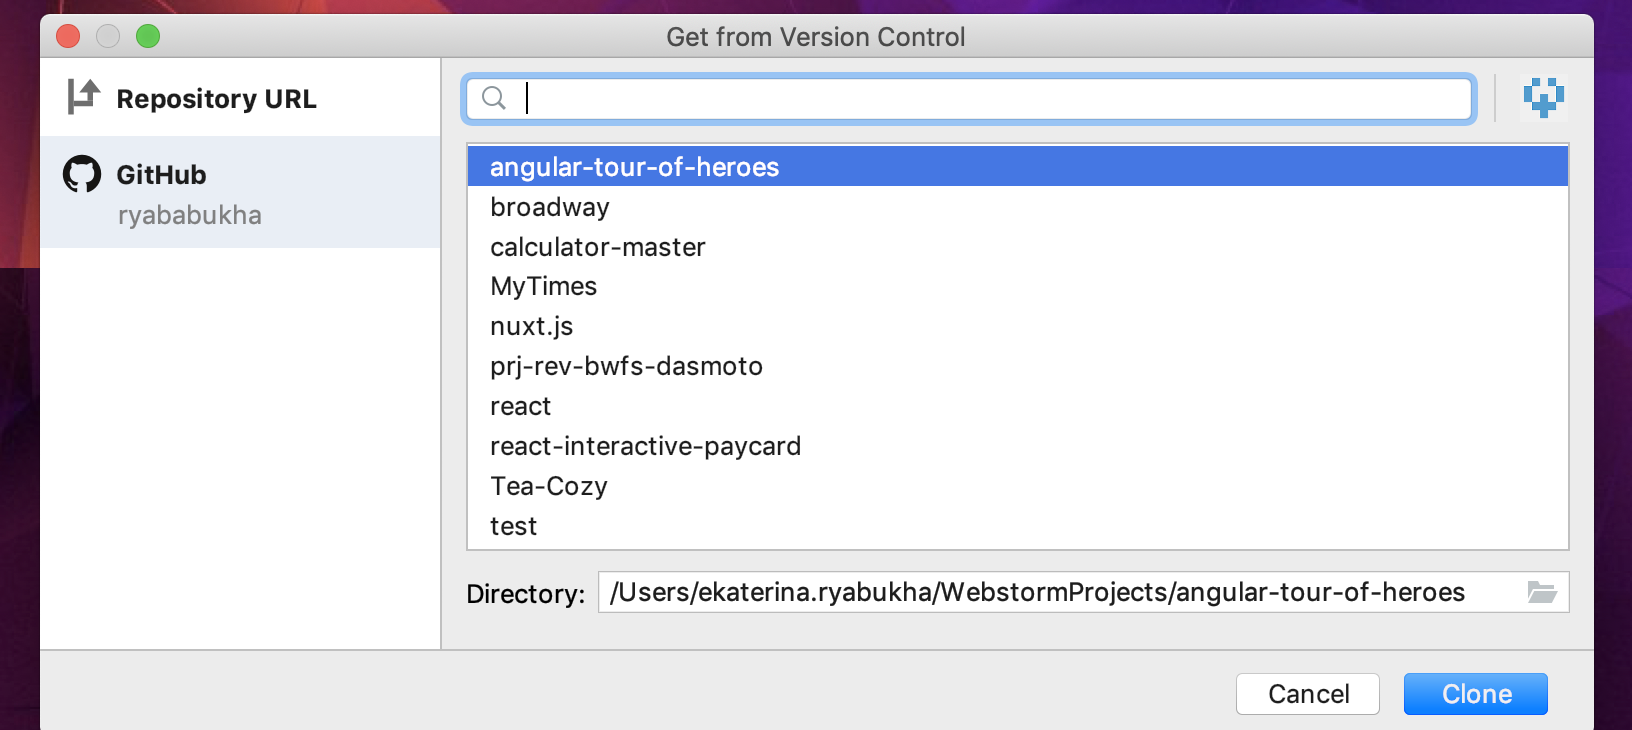Screen dimensions: 1632x730
Task: Select the nuxt.js repository
Action: click(531, 326)
